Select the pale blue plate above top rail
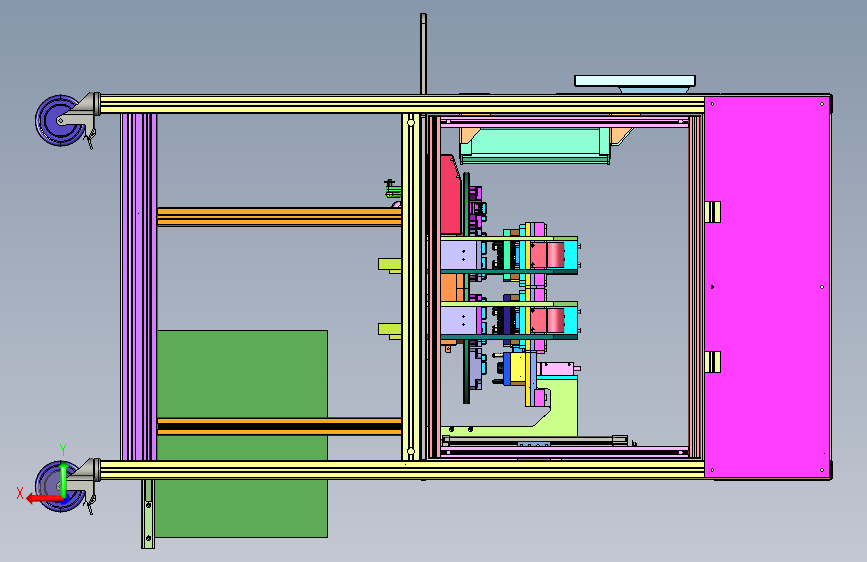 tap(635, 81)
